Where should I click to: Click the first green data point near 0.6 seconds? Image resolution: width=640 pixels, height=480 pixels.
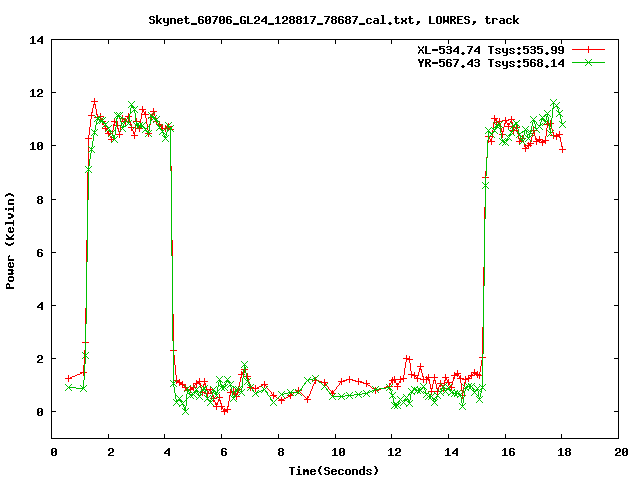pyautogui.click(x=69, y=387)
